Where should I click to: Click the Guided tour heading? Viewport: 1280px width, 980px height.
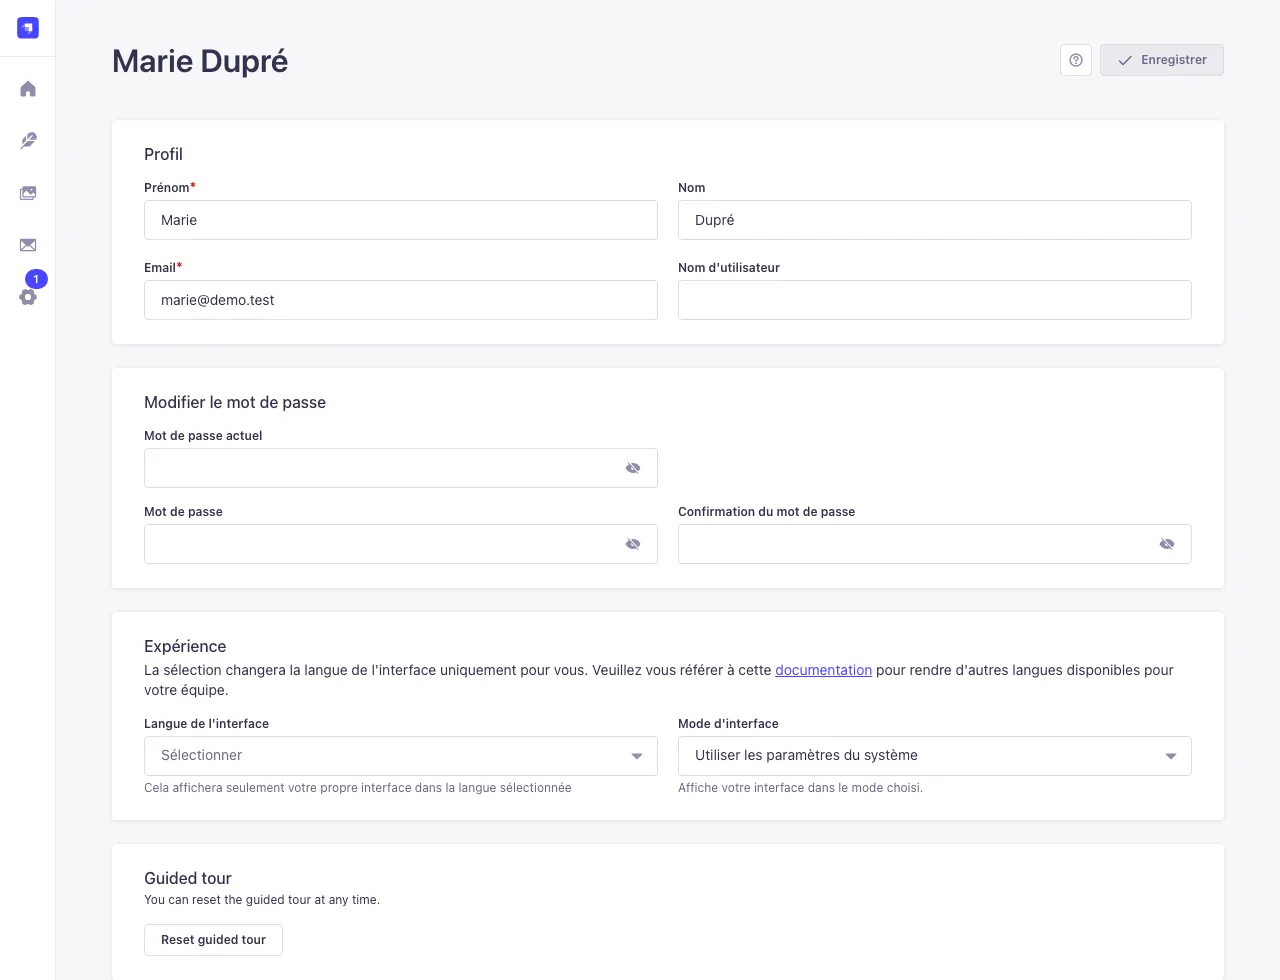[188, 878]
